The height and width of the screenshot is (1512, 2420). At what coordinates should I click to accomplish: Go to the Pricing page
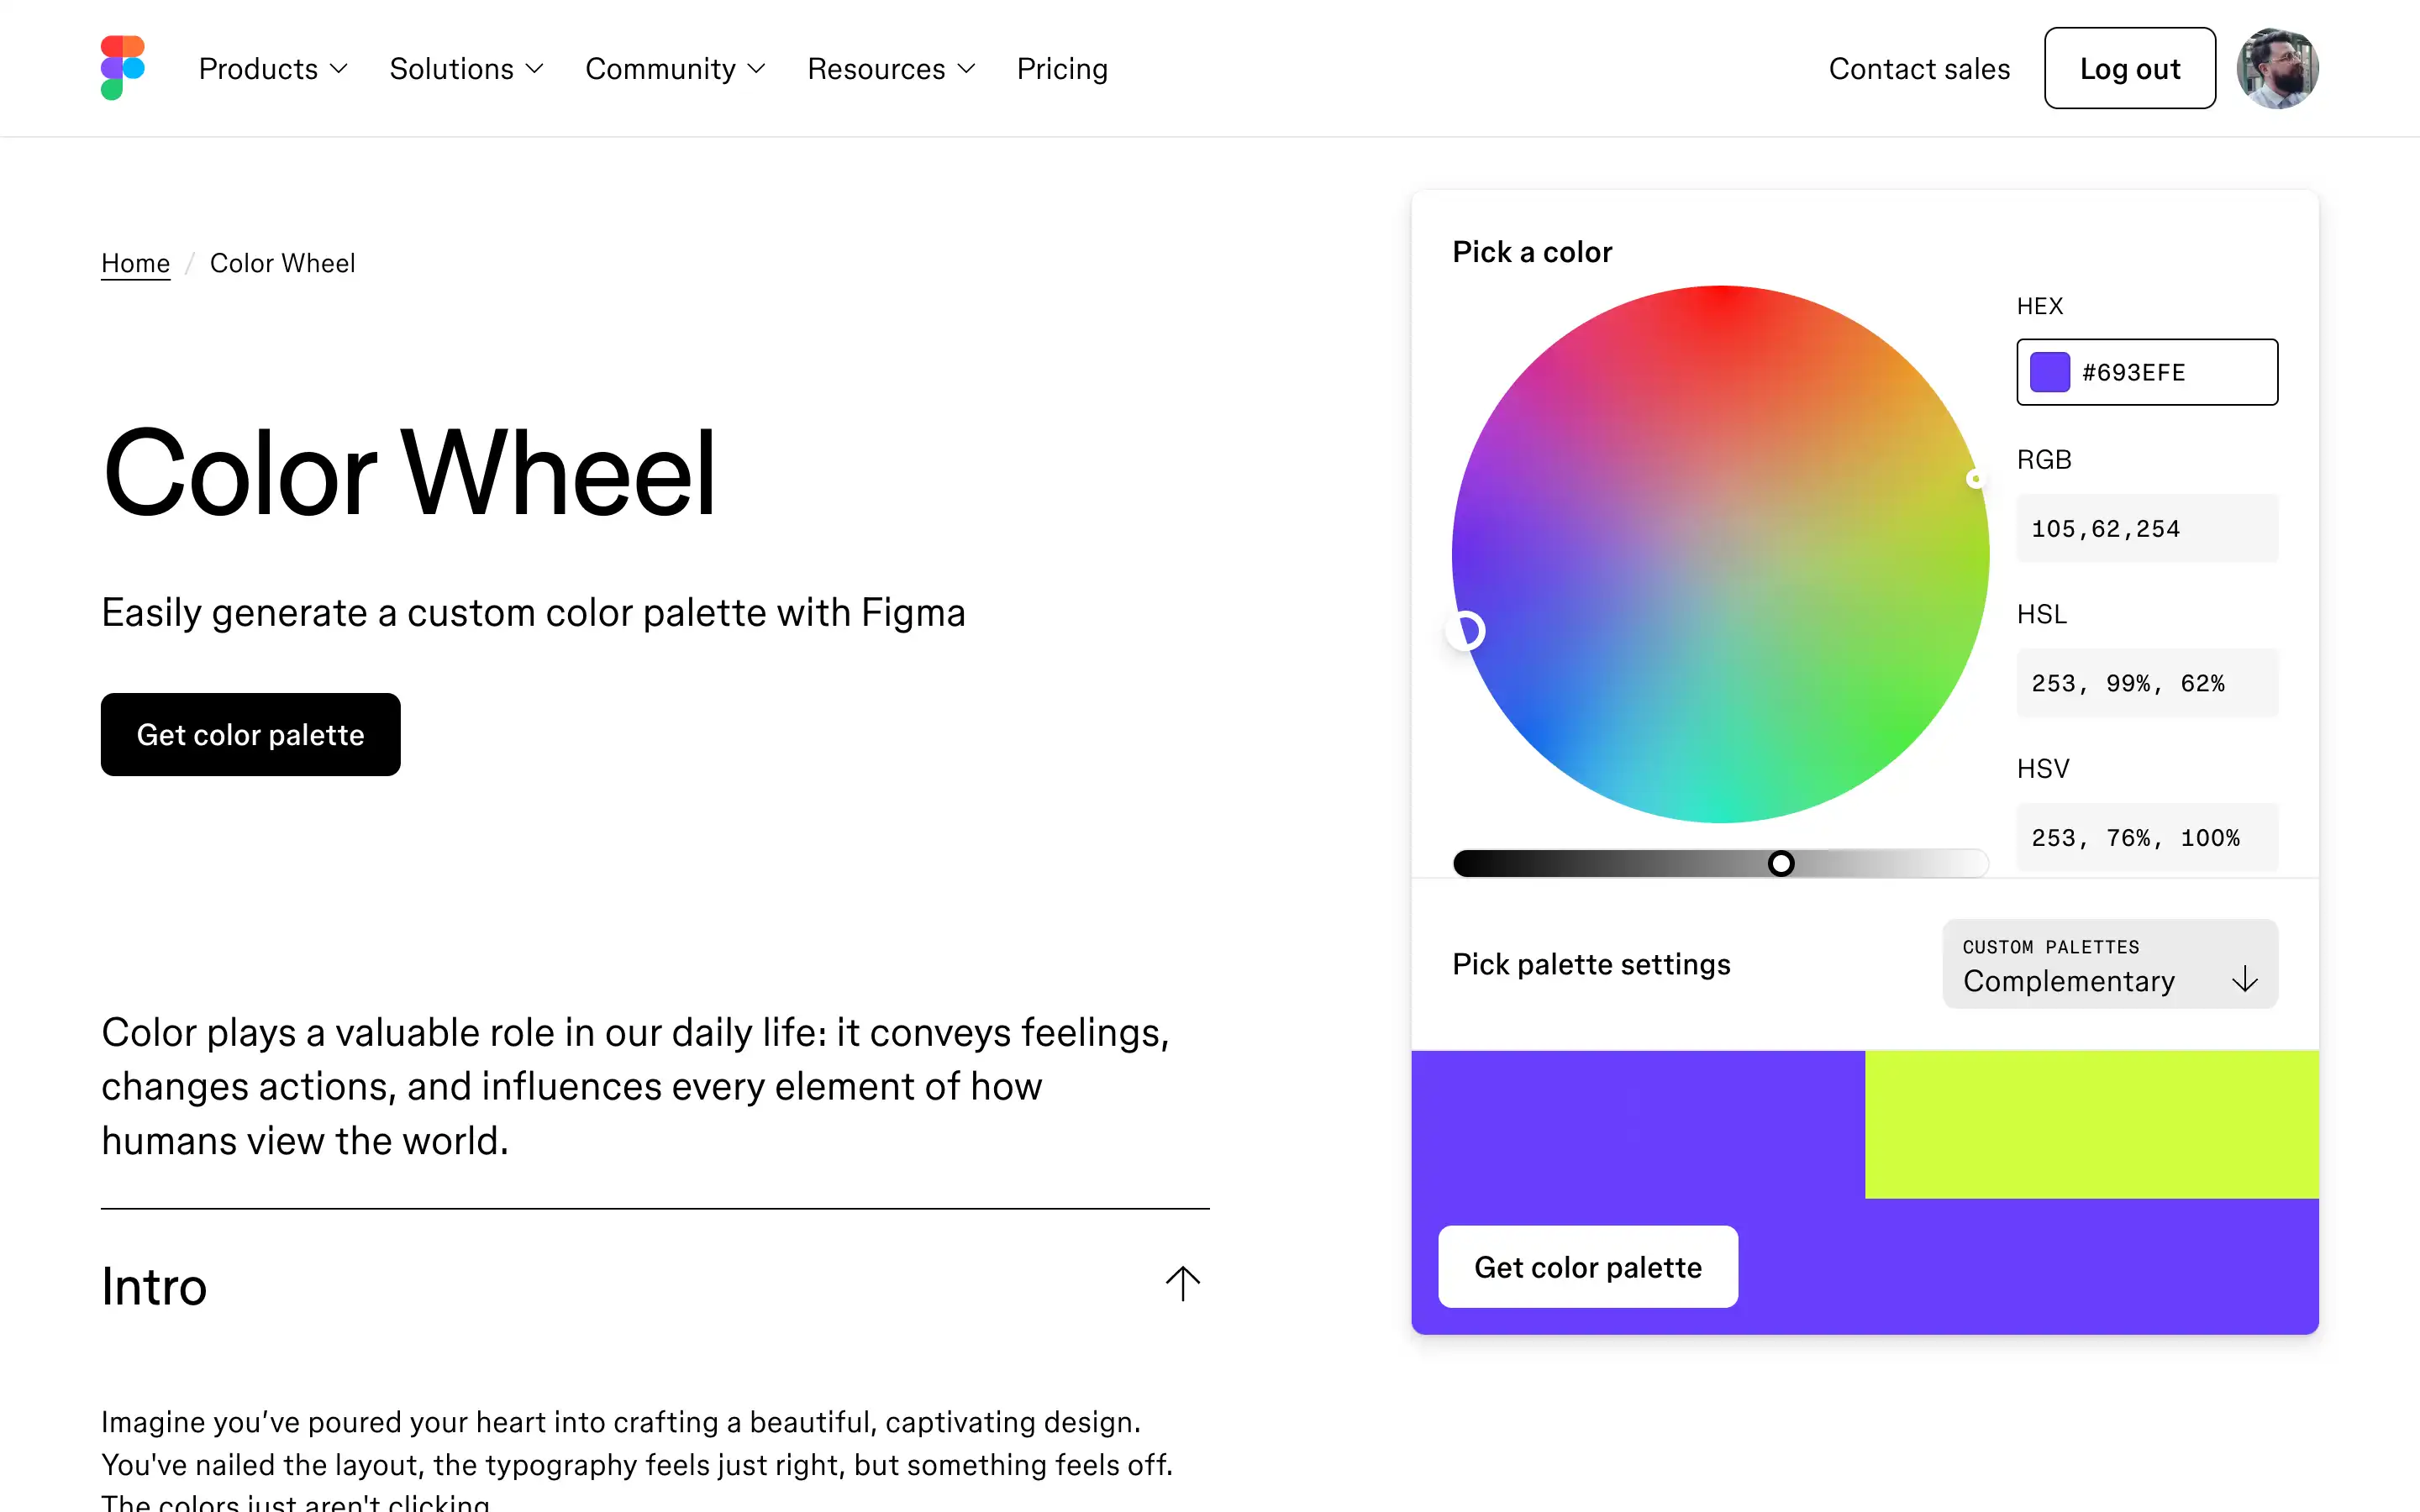click(1062, 68)
